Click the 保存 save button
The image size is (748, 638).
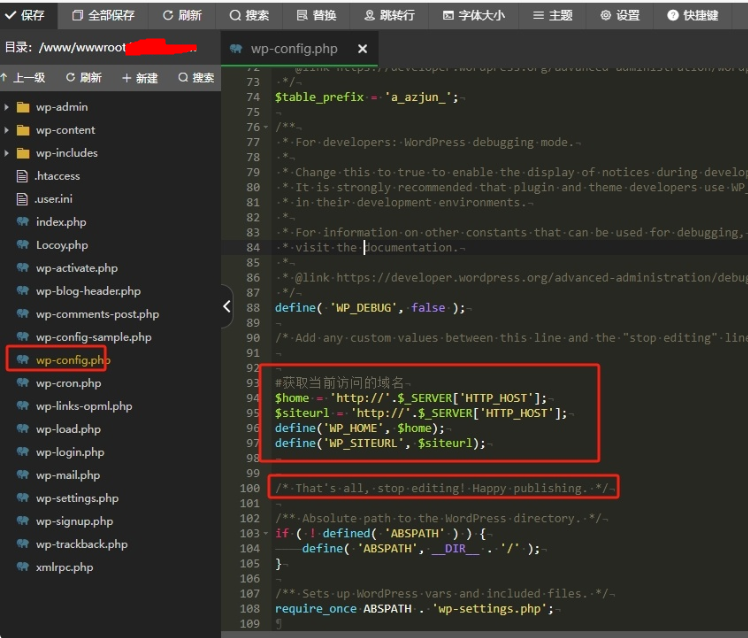point(25,15)
